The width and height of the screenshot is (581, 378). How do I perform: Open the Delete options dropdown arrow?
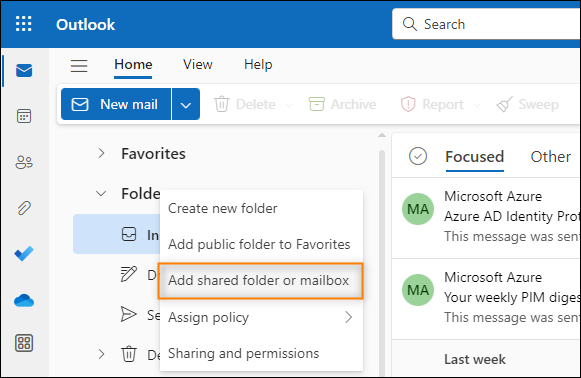coord(289,105)
